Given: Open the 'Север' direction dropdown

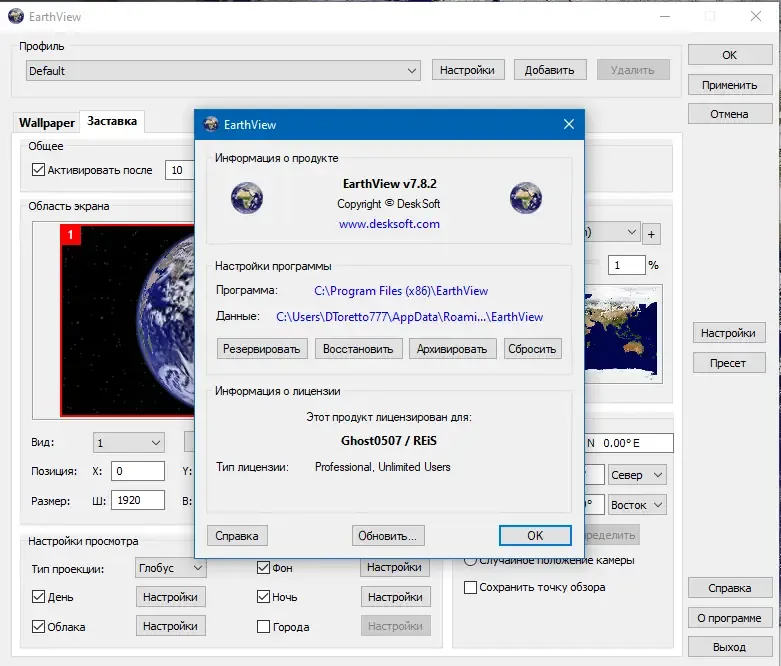Looking at the screenshot, I should [x=637, y=475].
